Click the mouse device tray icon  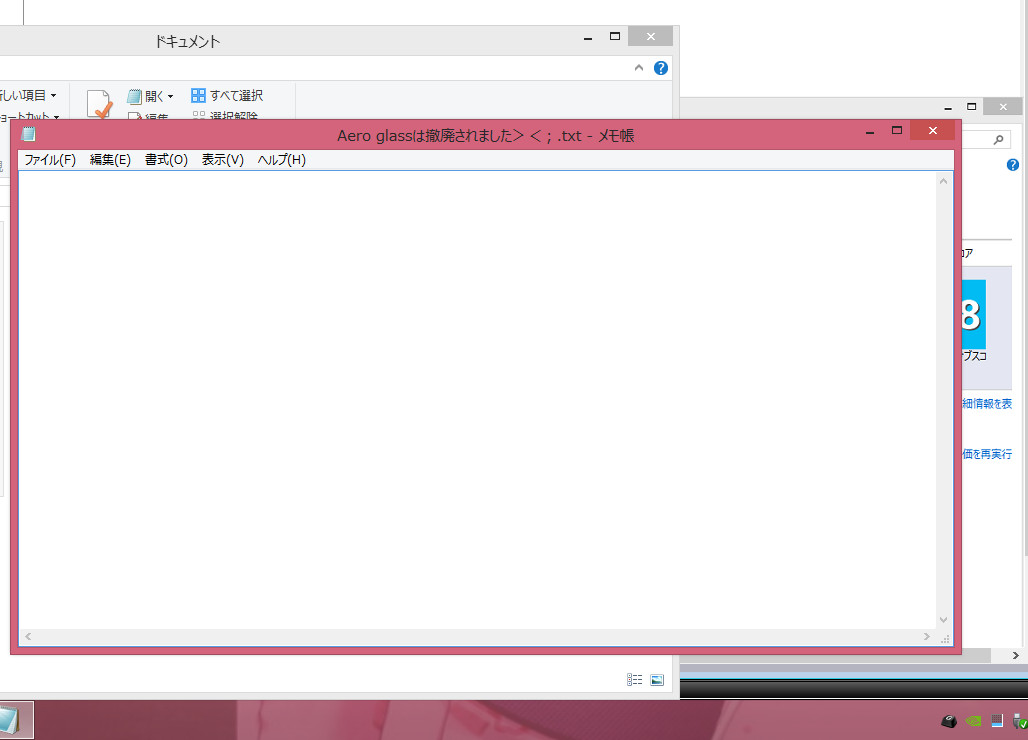949,721
